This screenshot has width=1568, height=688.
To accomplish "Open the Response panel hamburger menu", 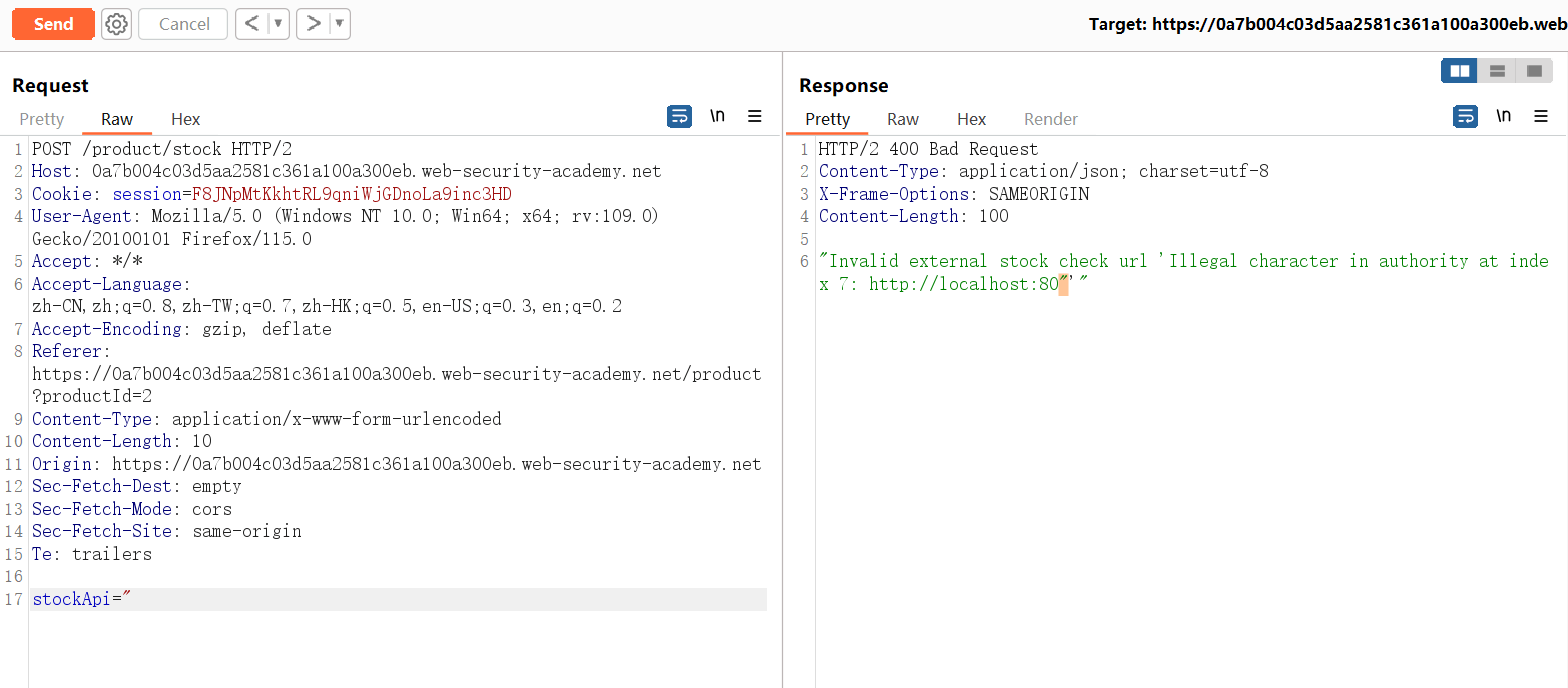I will point(1541,117).
